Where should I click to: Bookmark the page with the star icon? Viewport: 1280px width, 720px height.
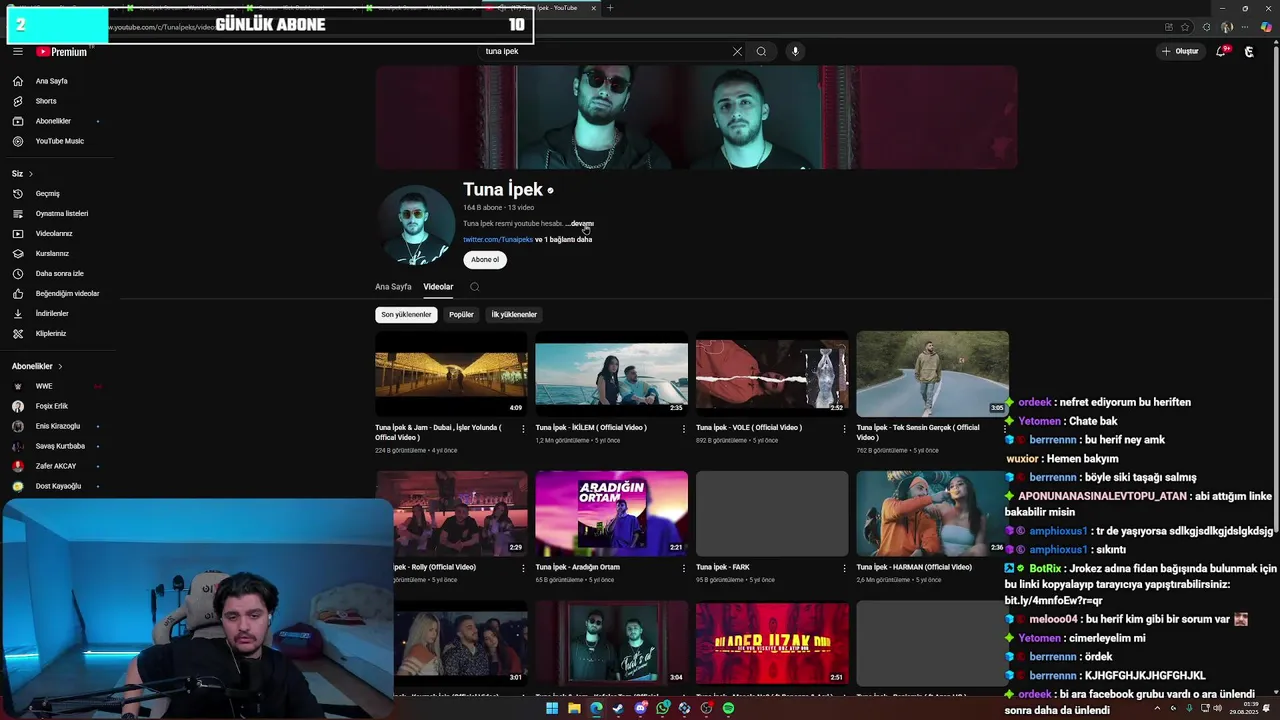1185,27
